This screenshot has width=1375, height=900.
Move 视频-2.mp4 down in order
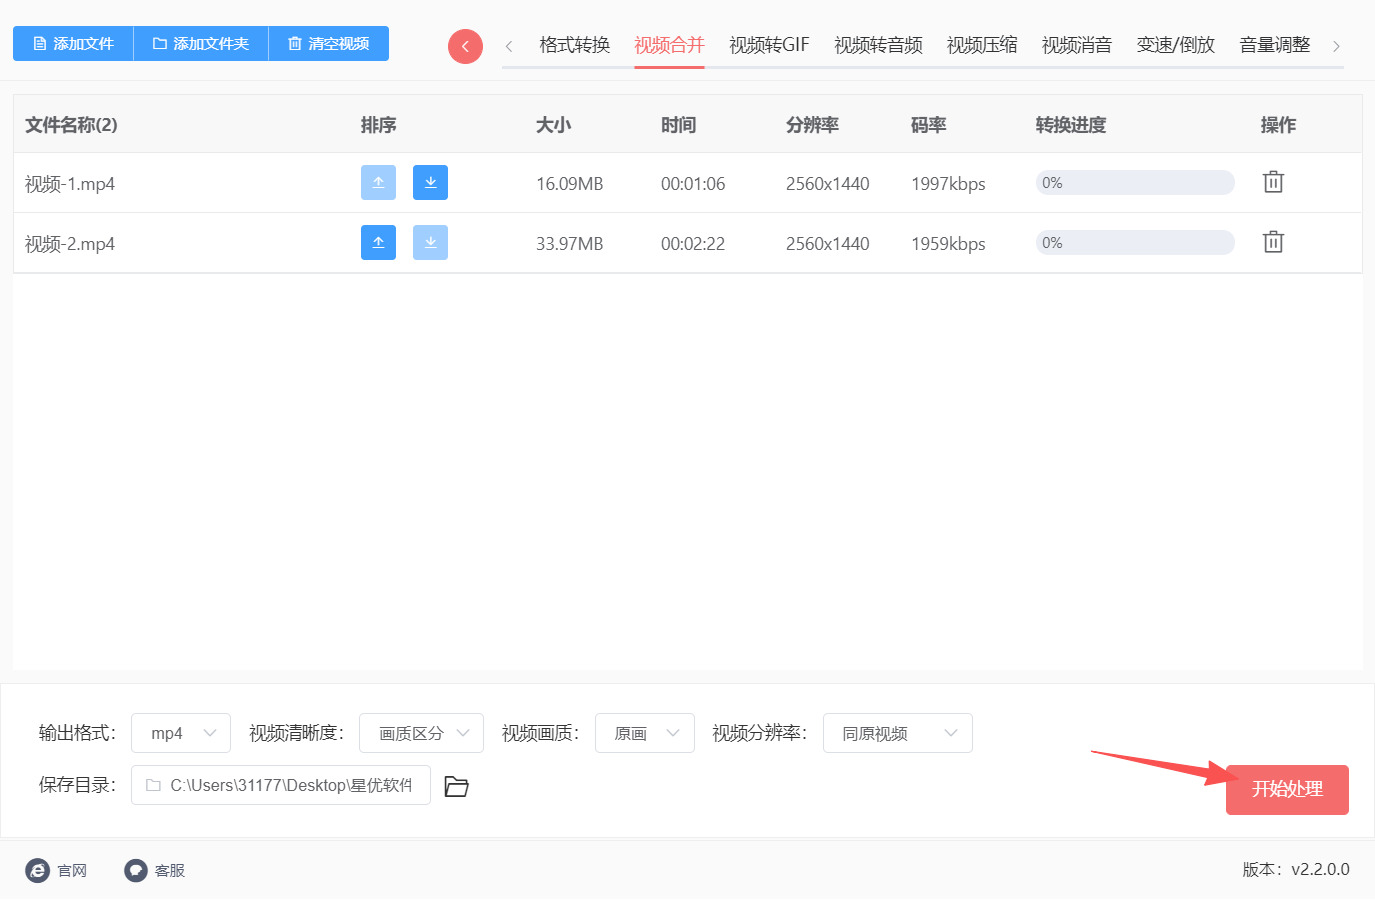click(430, 242)
